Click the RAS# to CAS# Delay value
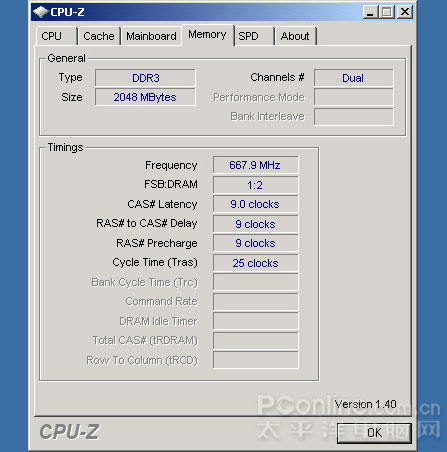The image size is (447, 452). pos(256,224)
